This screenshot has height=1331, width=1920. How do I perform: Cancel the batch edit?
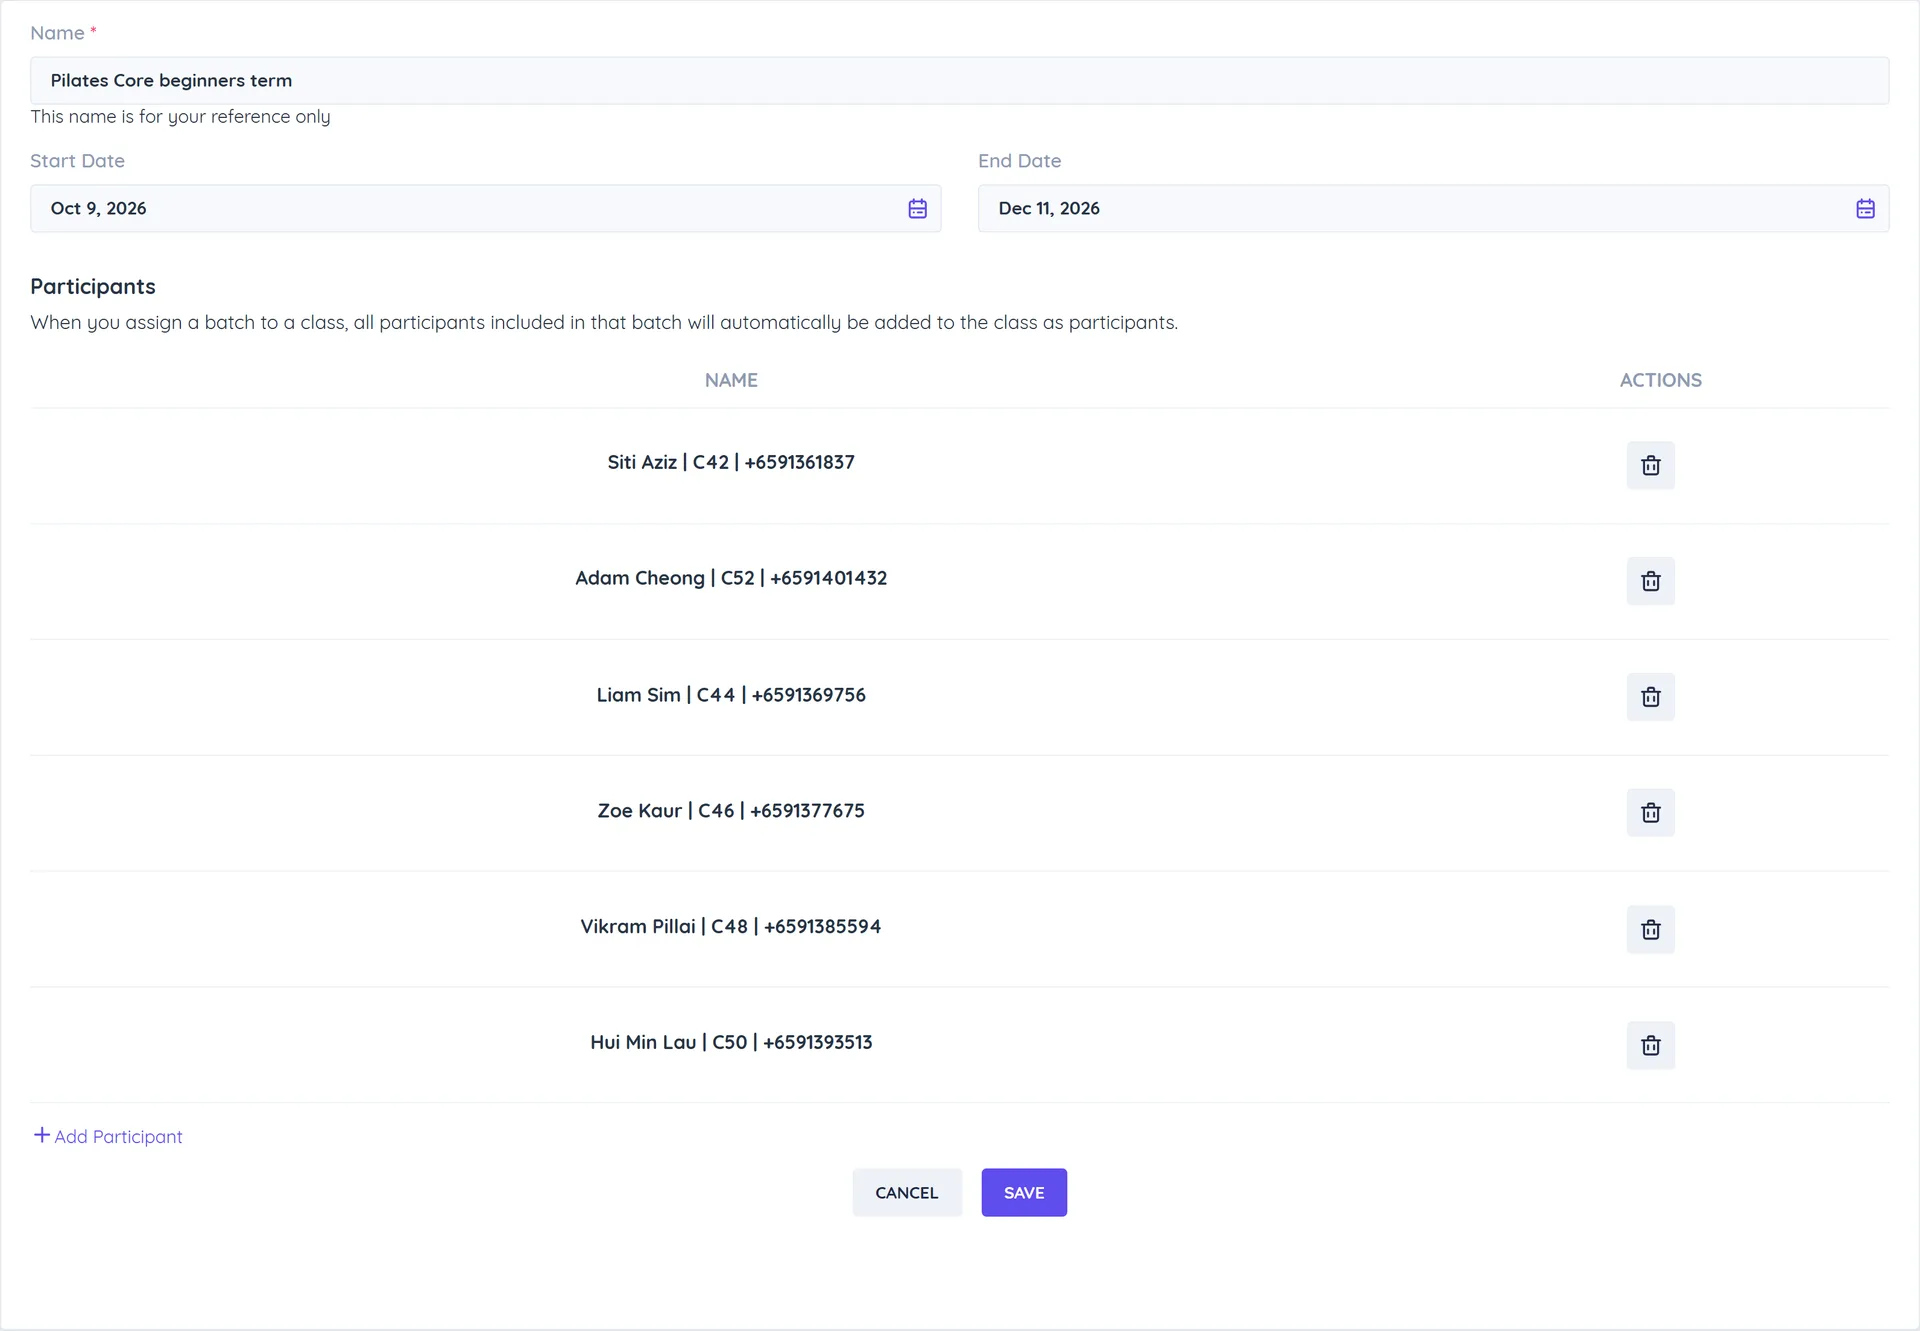[x=907, y=1192]
